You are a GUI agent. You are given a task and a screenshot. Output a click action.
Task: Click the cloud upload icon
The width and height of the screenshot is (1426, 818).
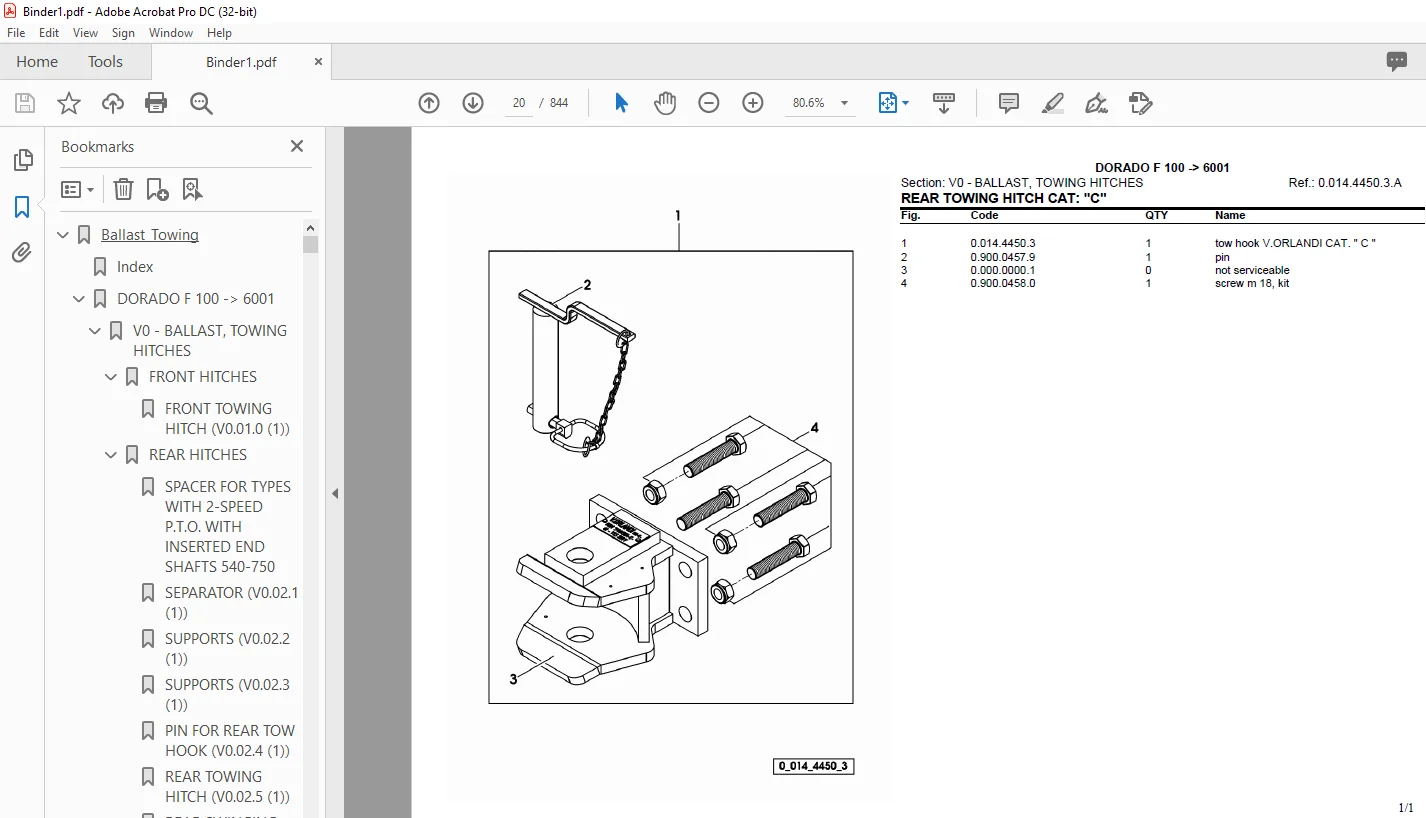point(113,103)
